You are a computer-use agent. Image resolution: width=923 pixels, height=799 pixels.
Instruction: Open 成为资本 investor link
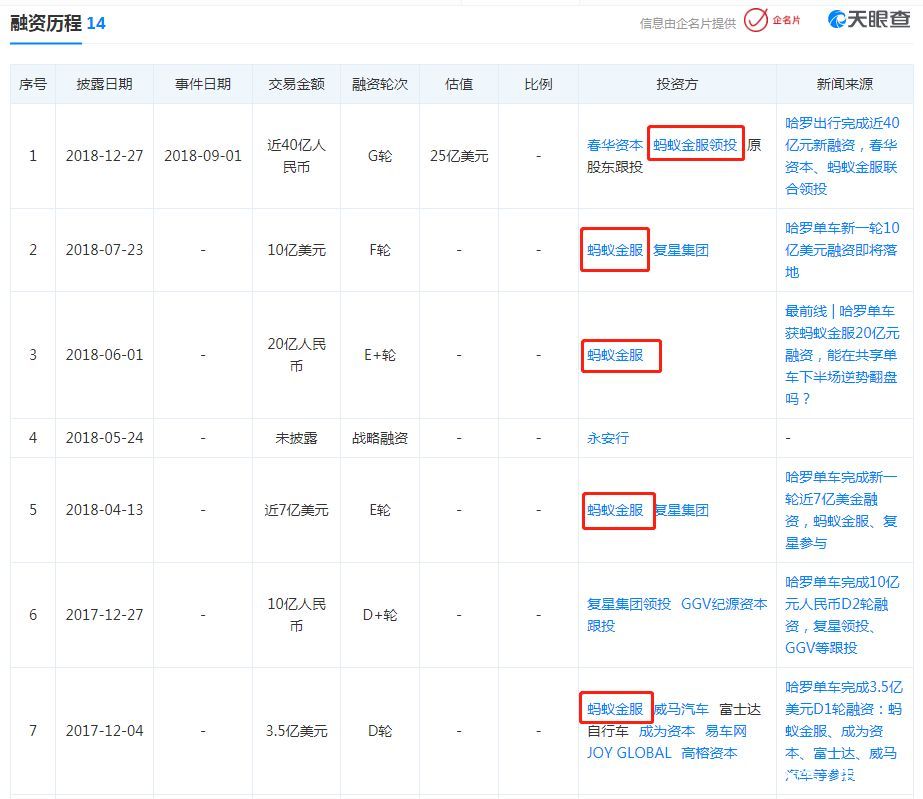(666, 731)
